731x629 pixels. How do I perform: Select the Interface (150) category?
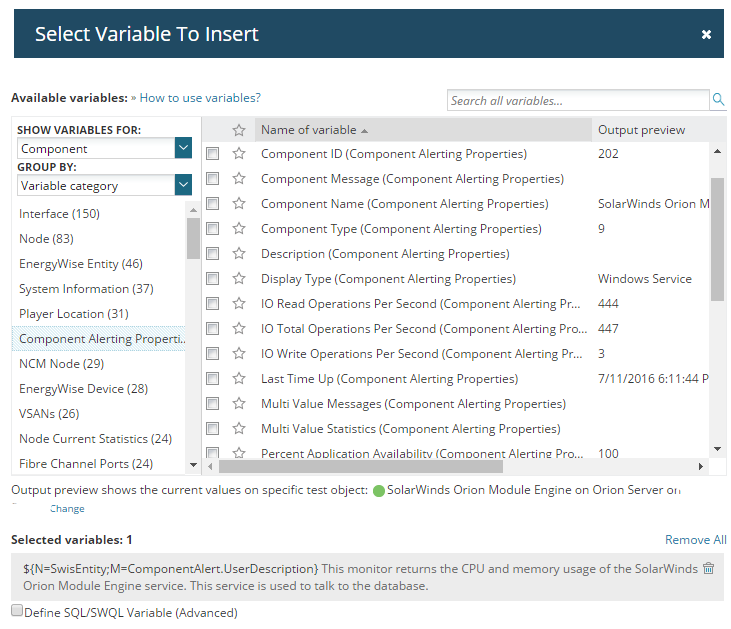click(60, 214)
